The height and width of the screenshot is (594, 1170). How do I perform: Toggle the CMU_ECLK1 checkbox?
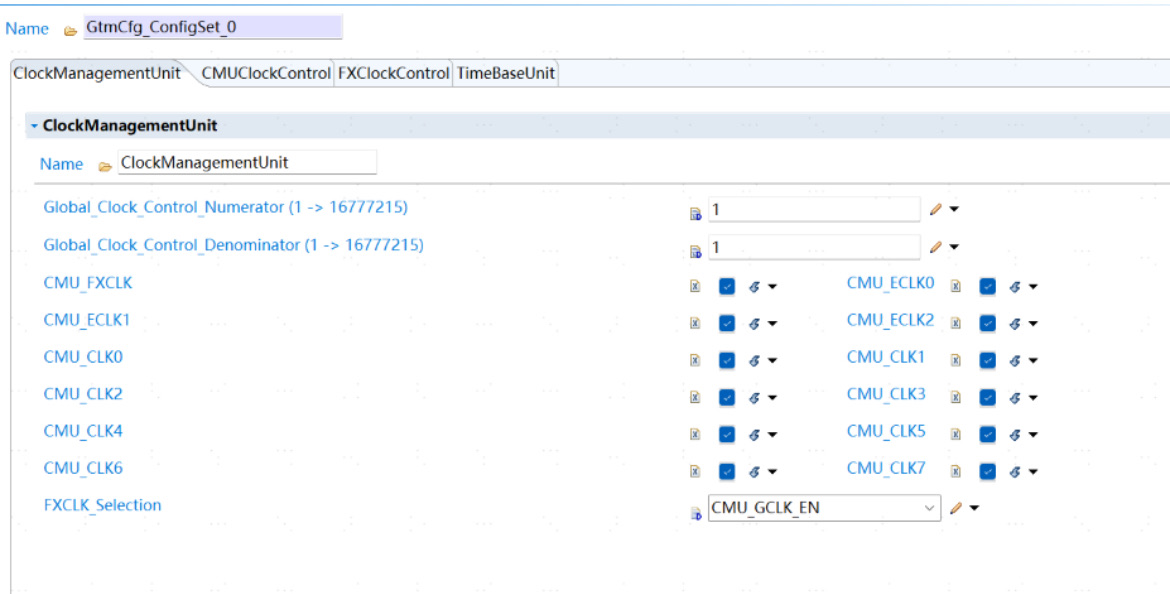(727, 323)
